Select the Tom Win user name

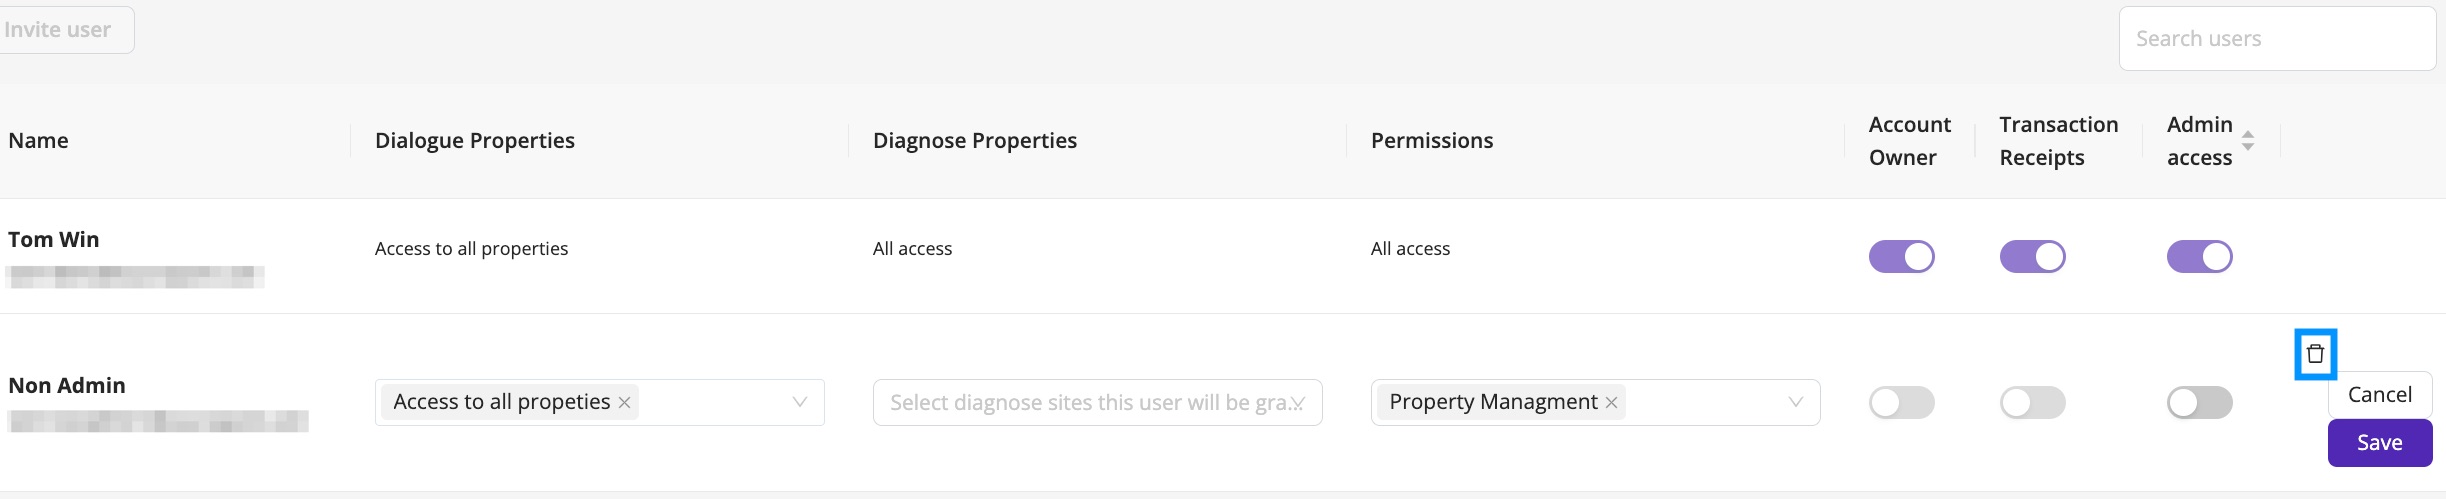pyautogui.click(x=54, y=240)
